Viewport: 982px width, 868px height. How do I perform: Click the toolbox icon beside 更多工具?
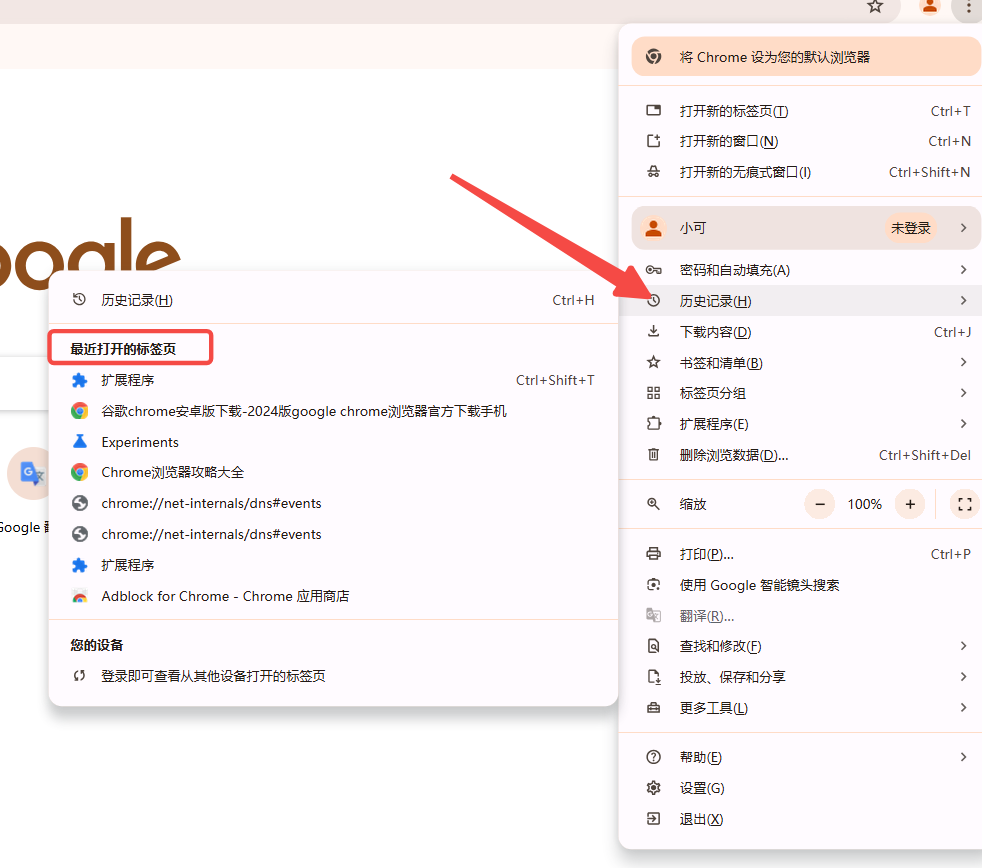point(653,708)
